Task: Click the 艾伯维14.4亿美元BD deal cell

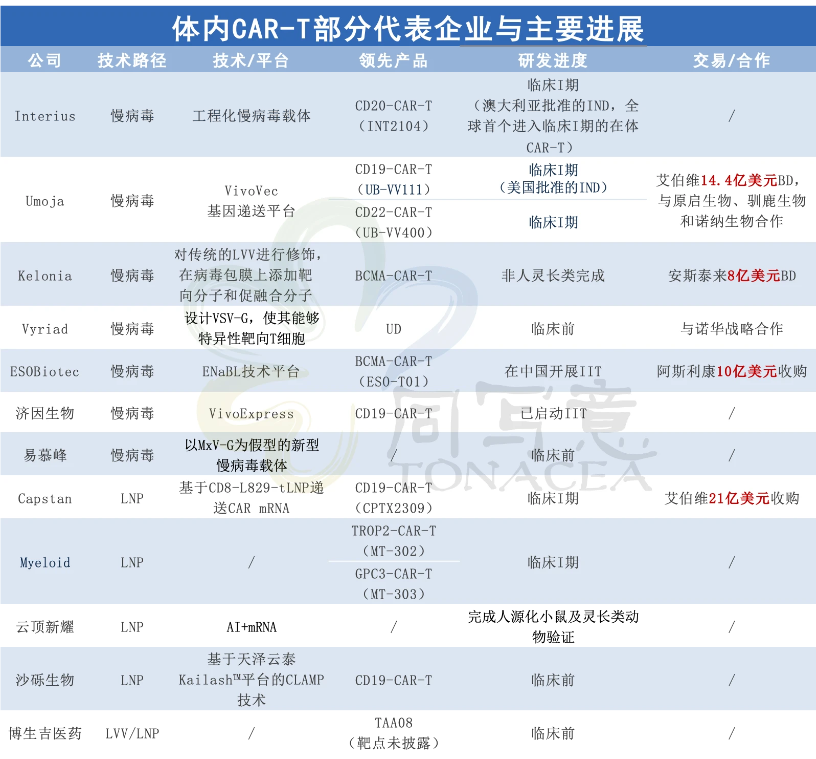Action: (x=731, y=200)
